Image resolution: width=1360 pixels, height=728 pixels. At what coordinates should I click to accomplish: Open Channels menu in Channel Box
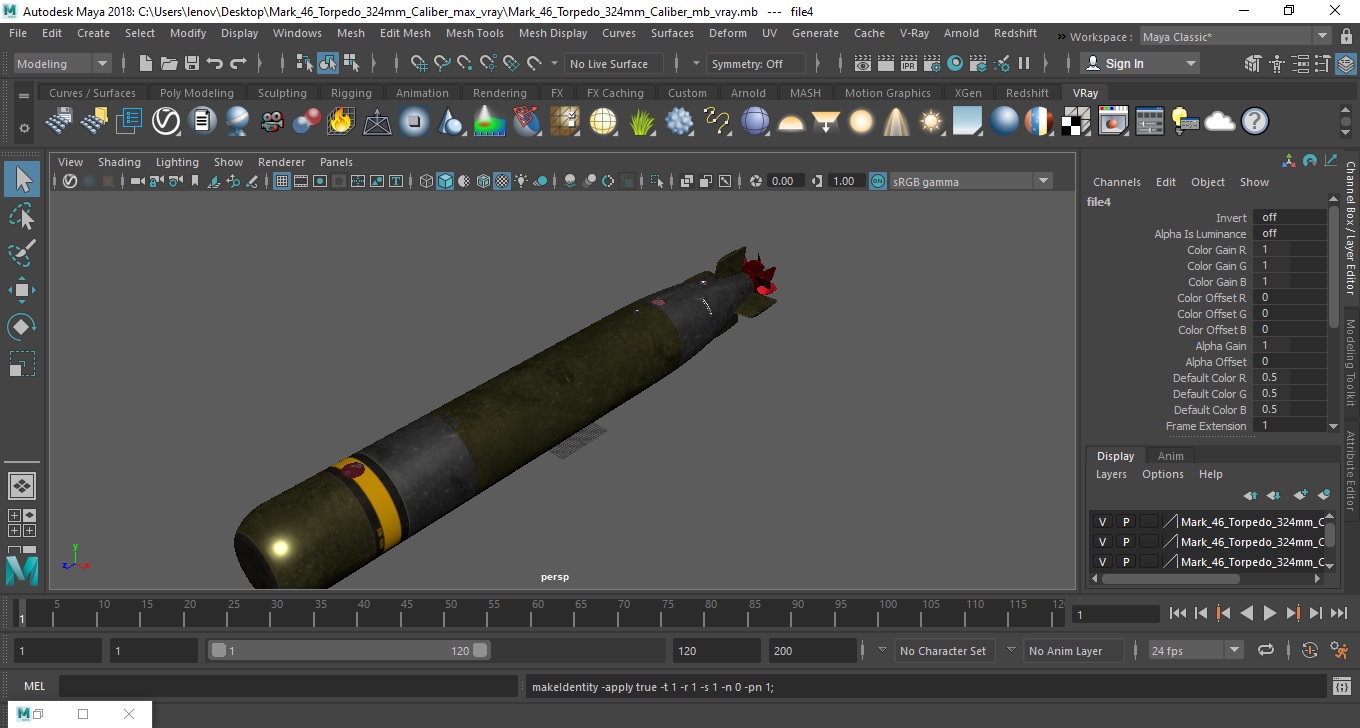(x=1116, y=182)
